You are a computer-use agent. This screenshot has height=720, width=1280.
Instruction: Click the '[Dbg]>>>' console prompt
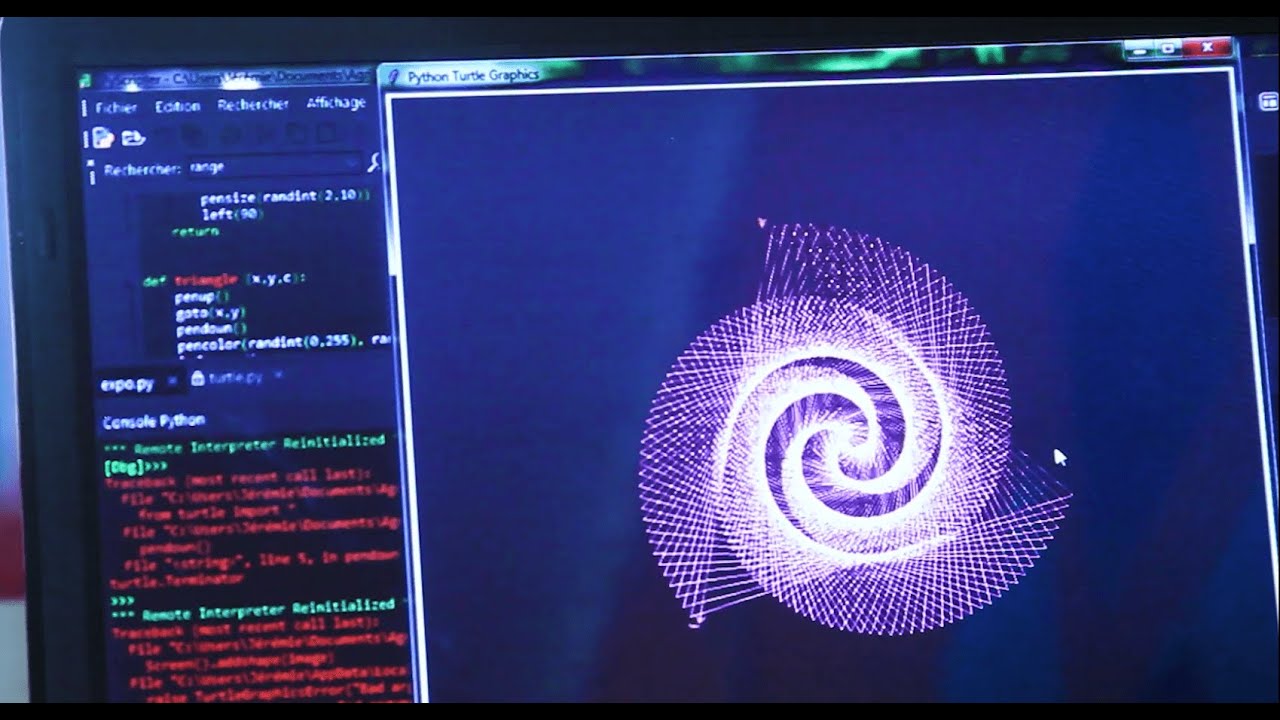(x=135, y=466)
